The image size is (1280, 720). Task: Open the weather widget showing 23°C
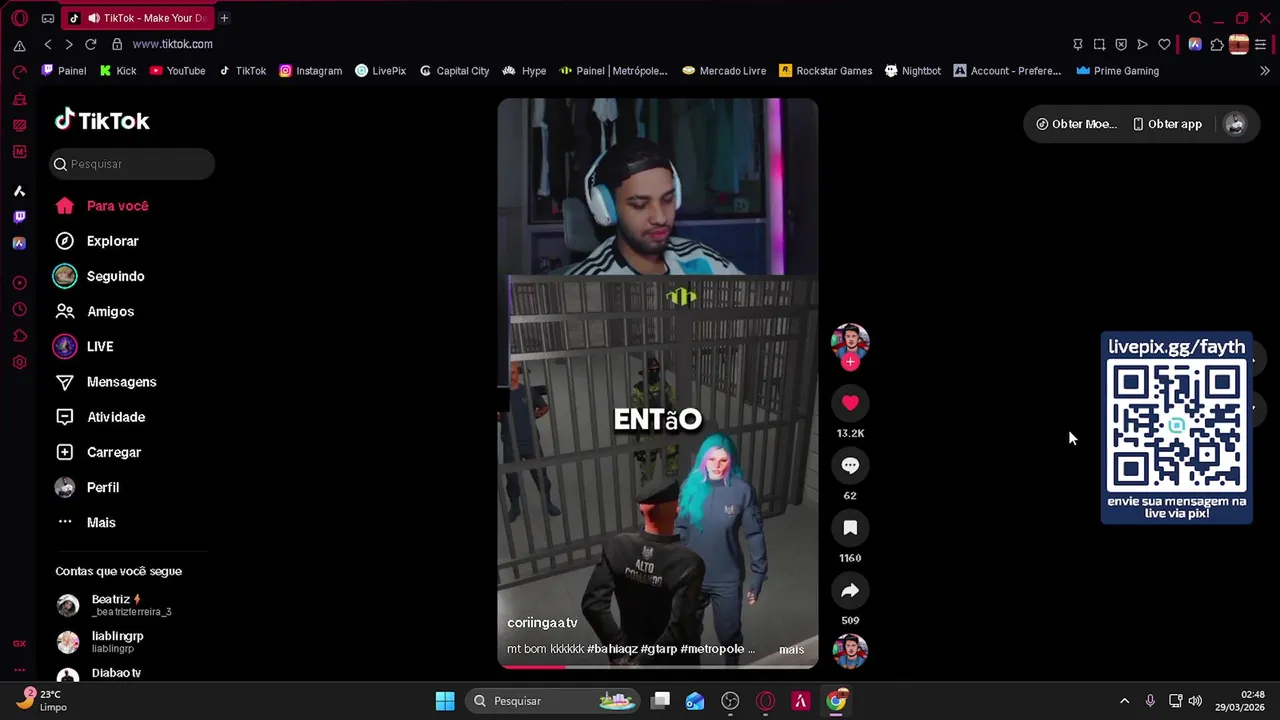click(42, 700)
